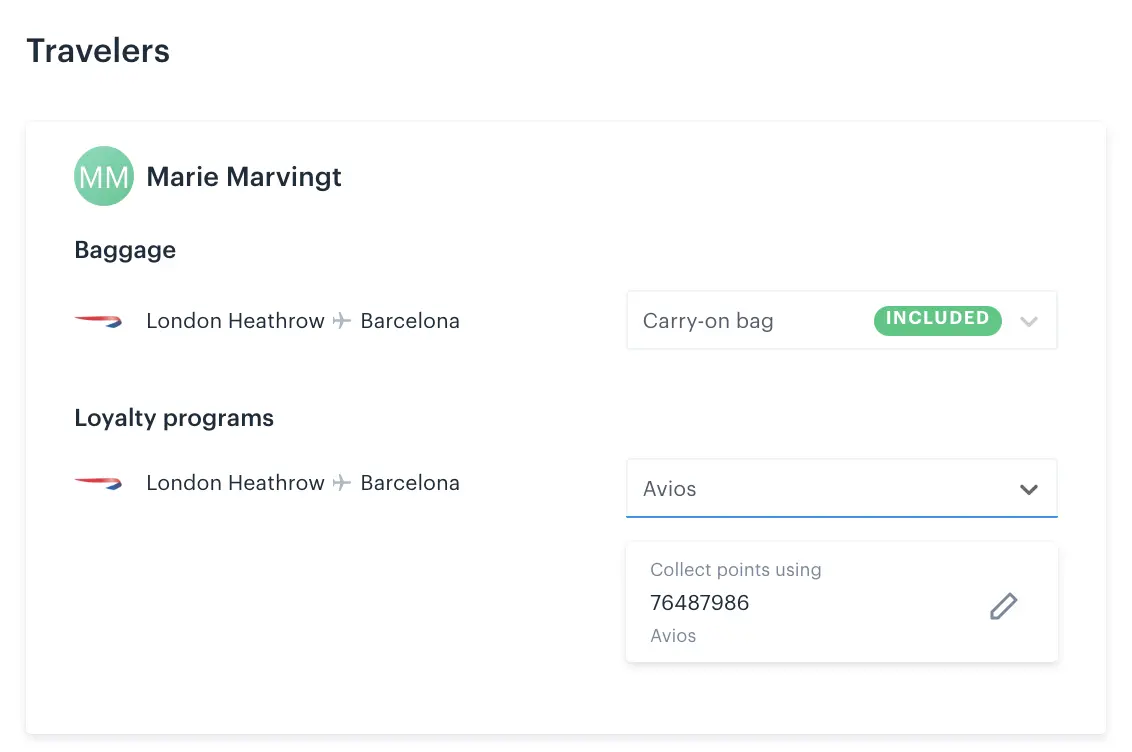Click the Baggage section heading
This screenshot has height=752, width=1132.
click(125, 250)
